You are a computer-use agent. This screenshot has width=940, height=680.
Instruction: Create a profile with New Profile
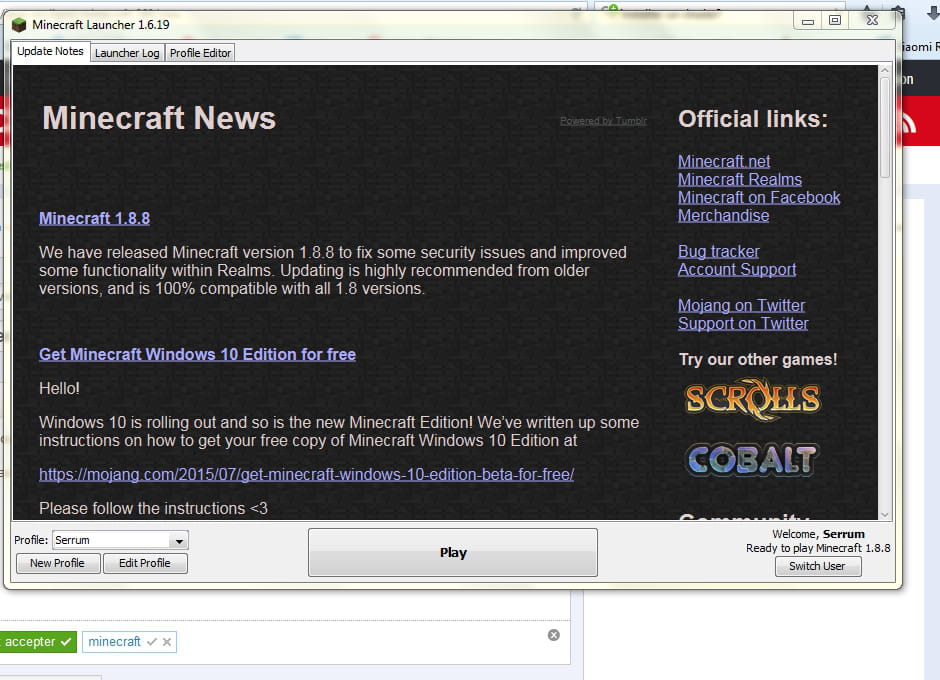tap(58, 563)
